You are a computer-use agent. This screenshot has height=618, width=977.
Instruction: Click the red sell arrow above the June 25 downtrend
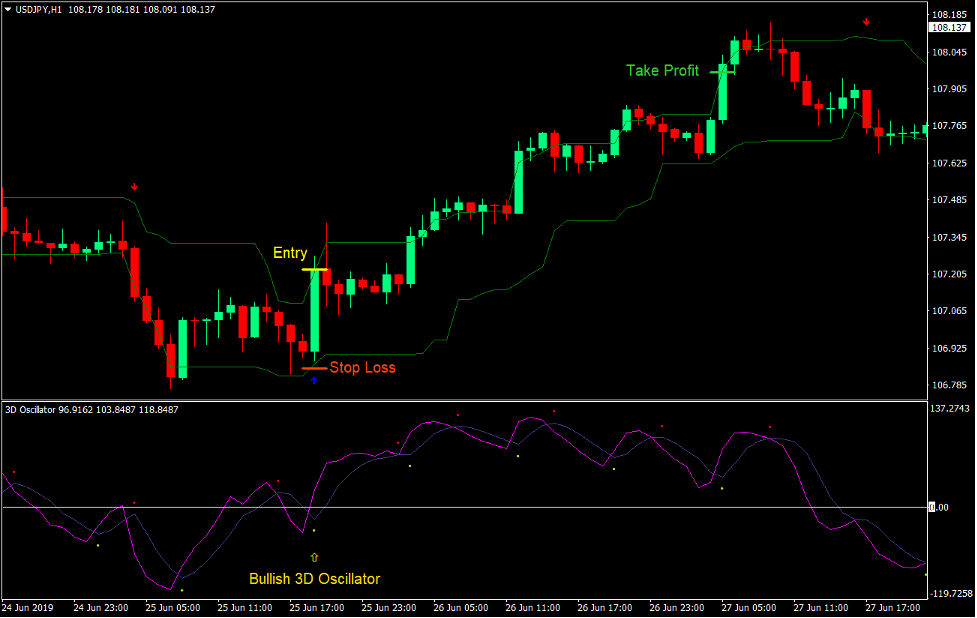pos(134,185)
